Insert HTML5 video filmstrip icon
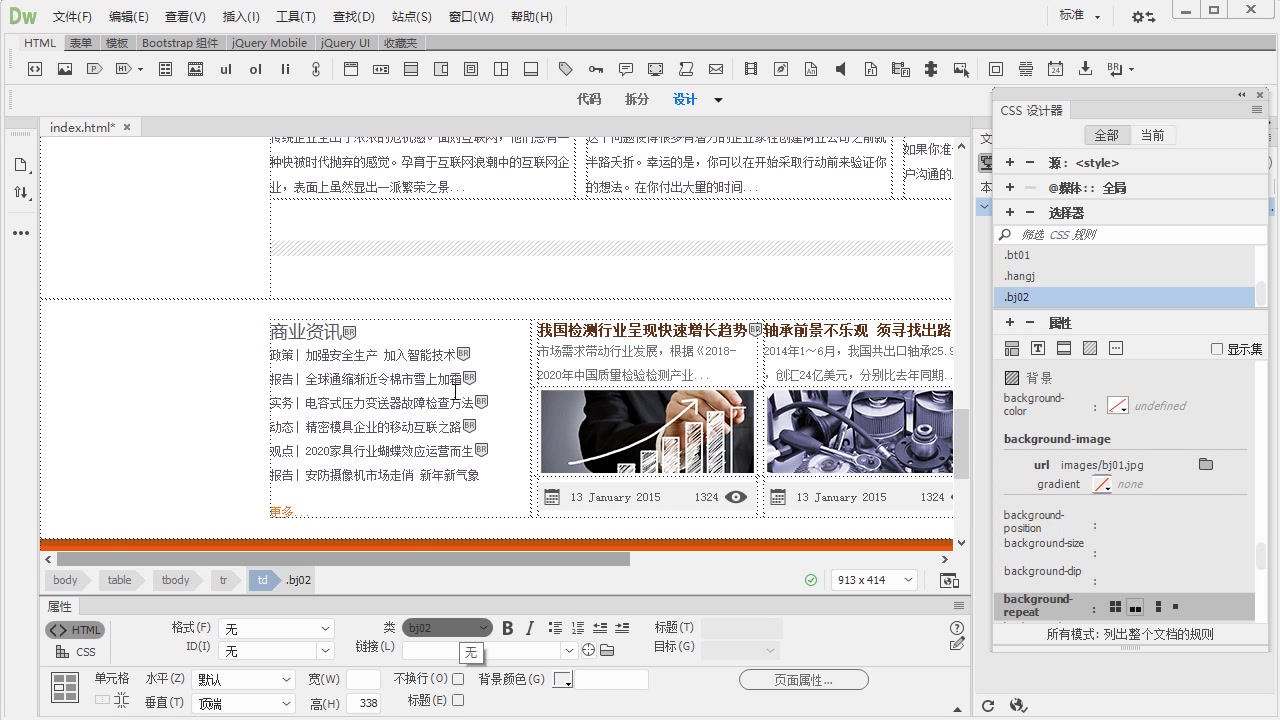1280x720 pixels. coord(751,69)
